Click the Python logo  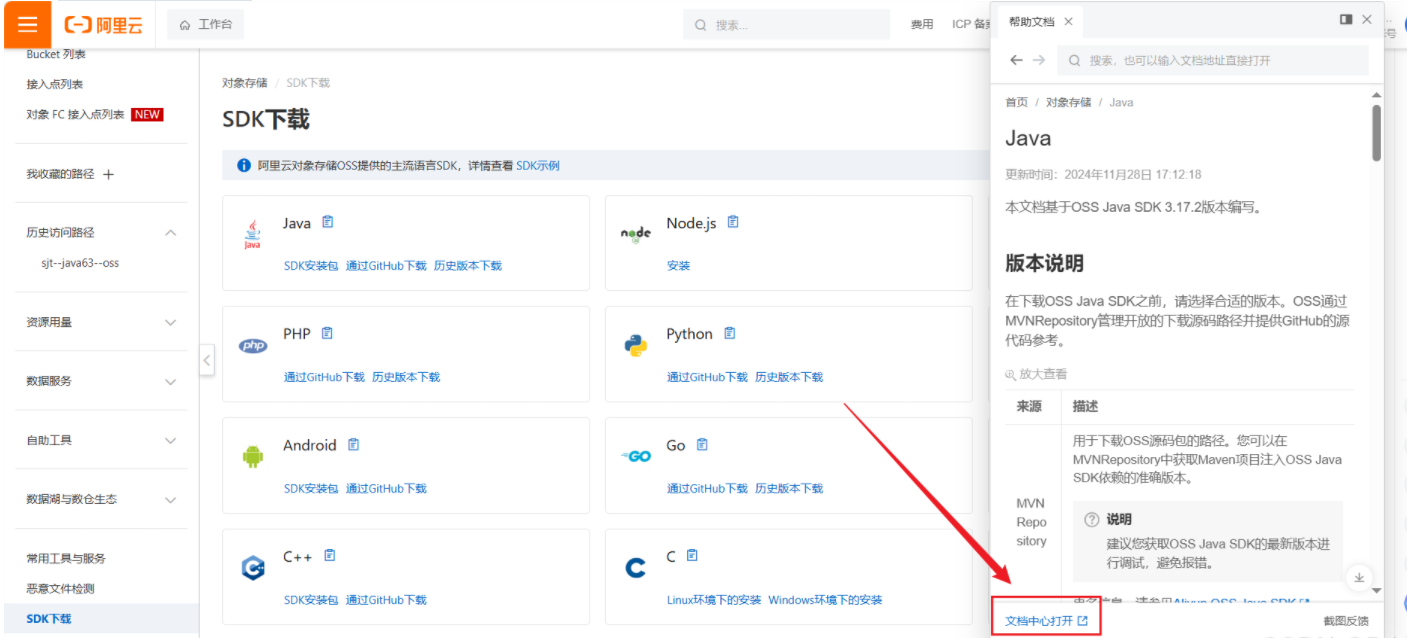636,346
